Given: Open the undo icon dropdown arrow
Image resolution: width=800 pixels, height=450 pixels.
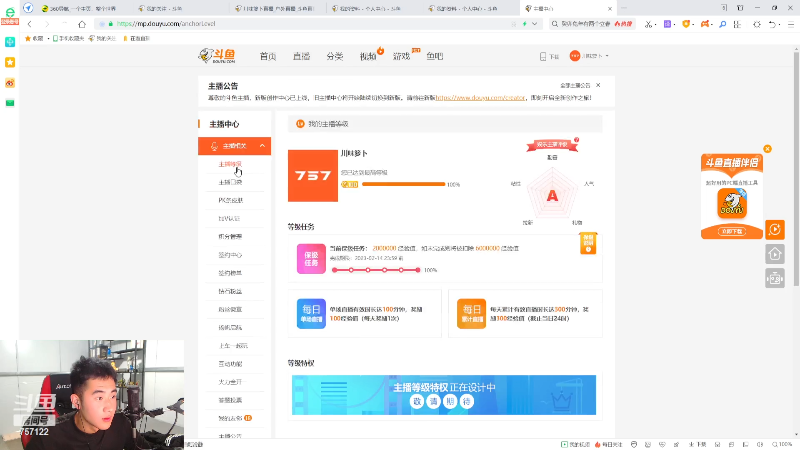Looking at the screenshot, I should tap(780, 24).
